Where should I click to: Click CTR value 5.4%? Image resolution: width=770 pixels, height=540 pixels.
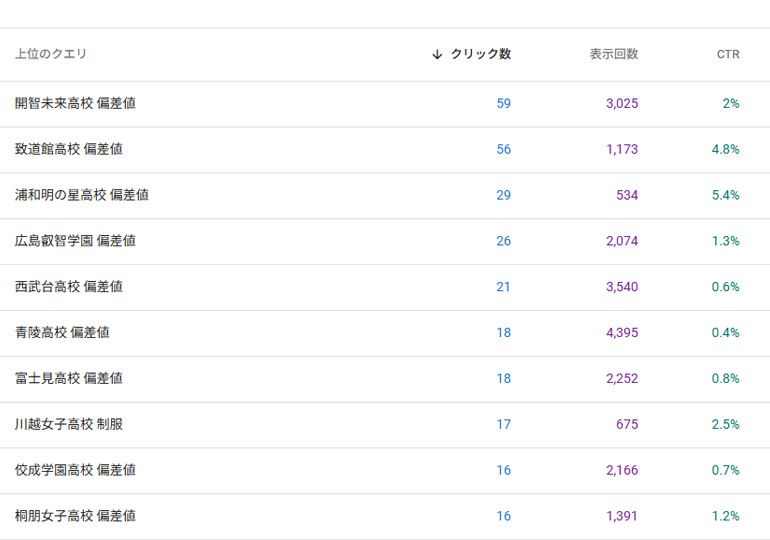[x=725, y=196]
